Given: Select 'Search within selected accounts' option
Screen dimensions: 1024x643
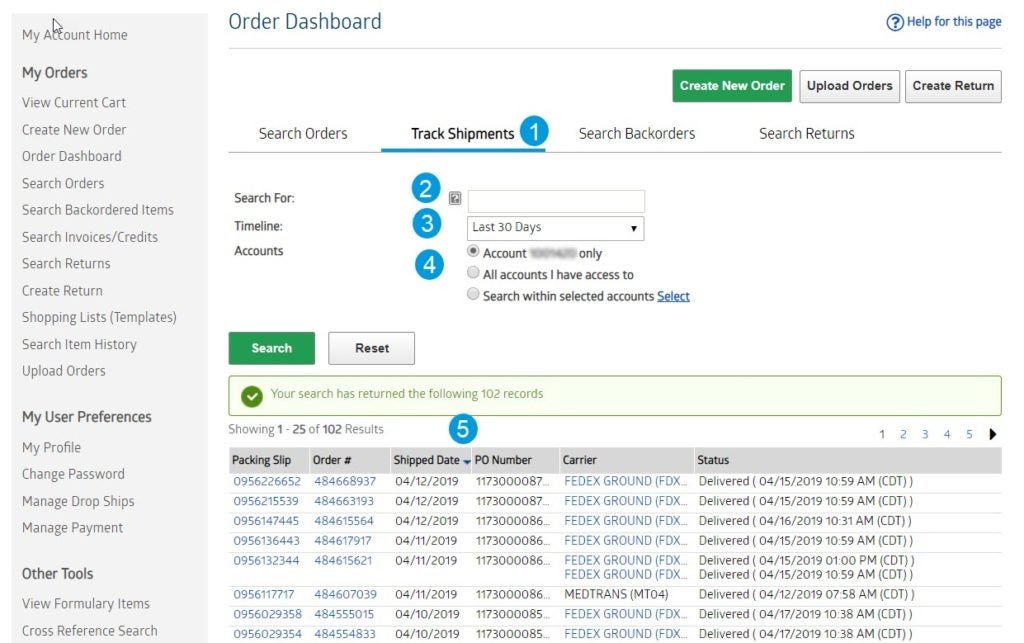Looking at the screenshot, I should coord(472,292).
